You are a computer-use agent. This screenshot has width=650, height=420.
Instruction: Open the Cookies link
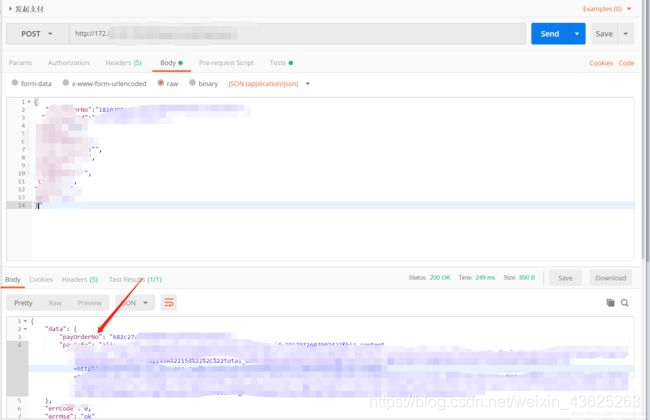click(x=601, y=63)
